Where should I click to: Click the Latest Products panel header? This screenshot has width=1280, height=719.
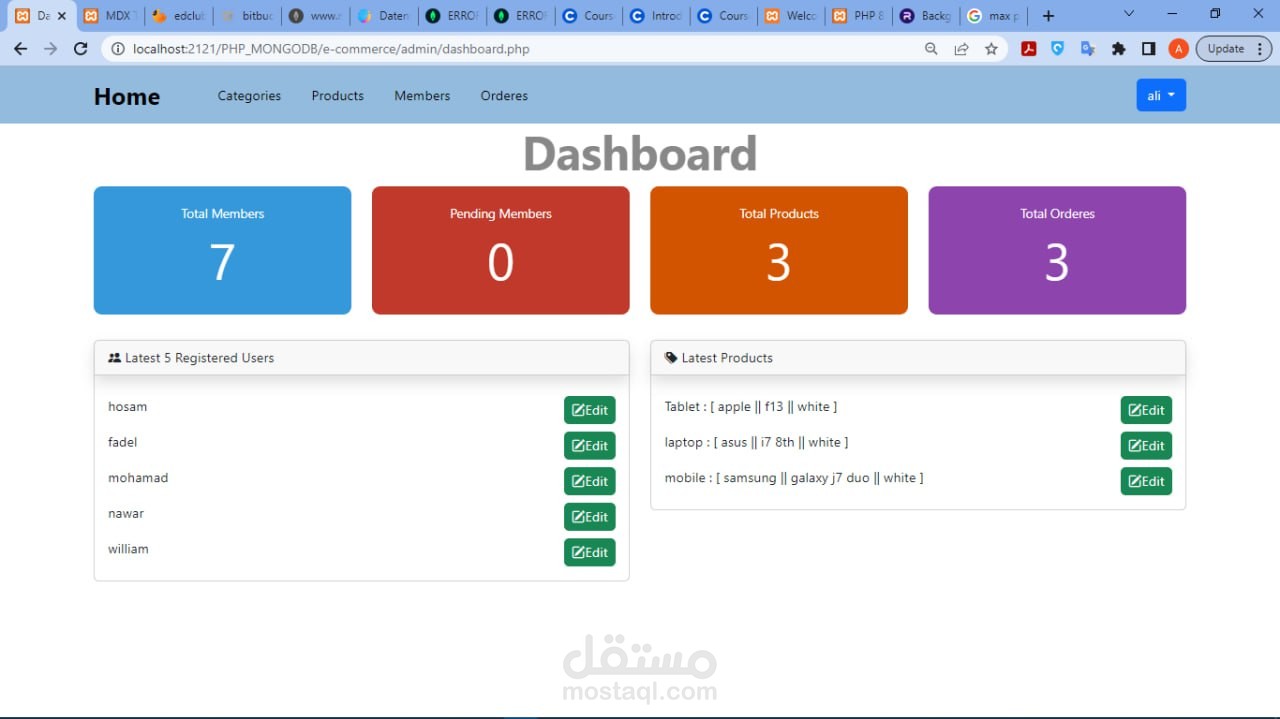click(918, 358)
